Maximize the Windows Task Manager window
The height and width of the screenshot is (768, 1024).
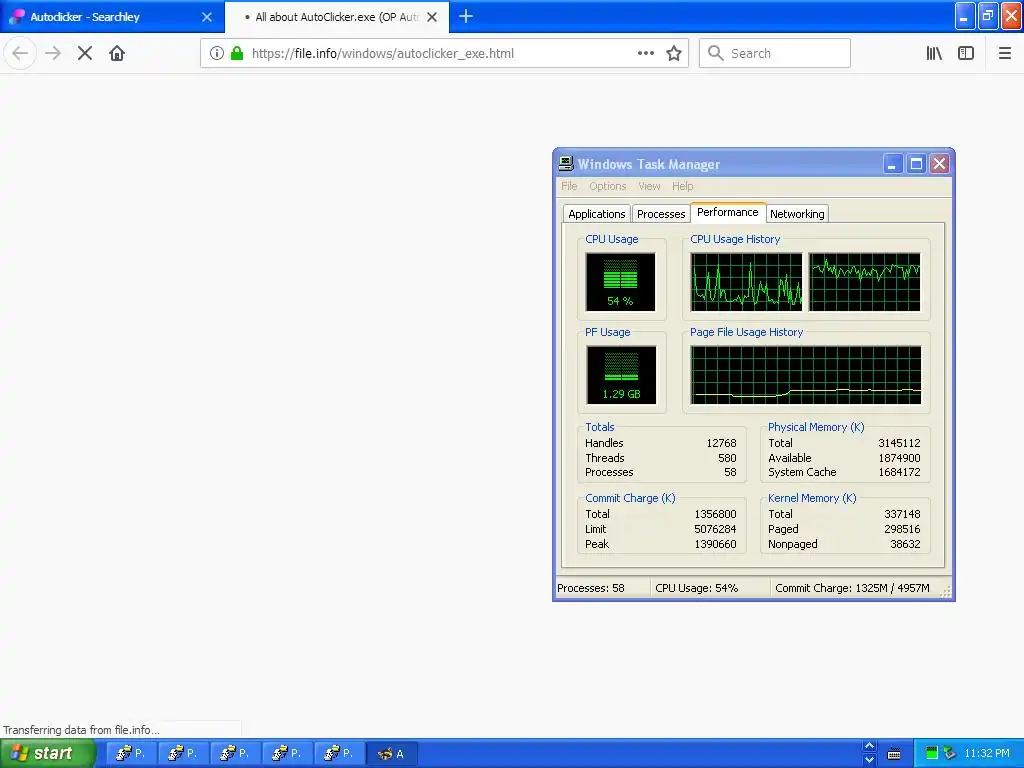(x=916, y=164)
